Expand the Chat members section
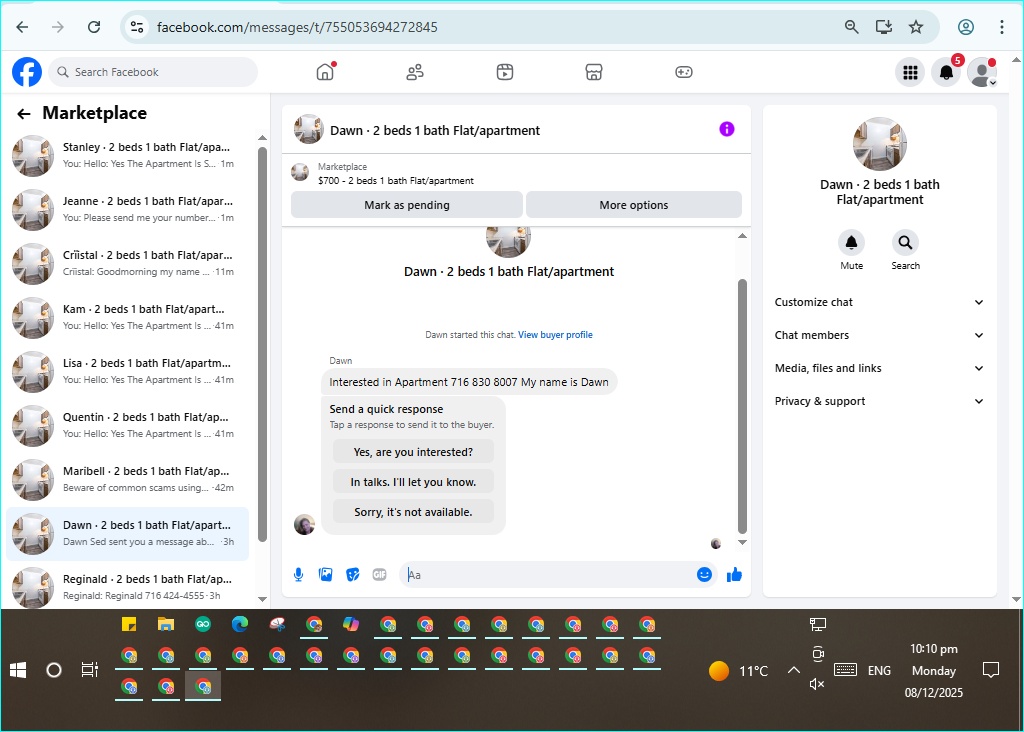This screenshot has height=732, width=1024. (x=879, y=335)
